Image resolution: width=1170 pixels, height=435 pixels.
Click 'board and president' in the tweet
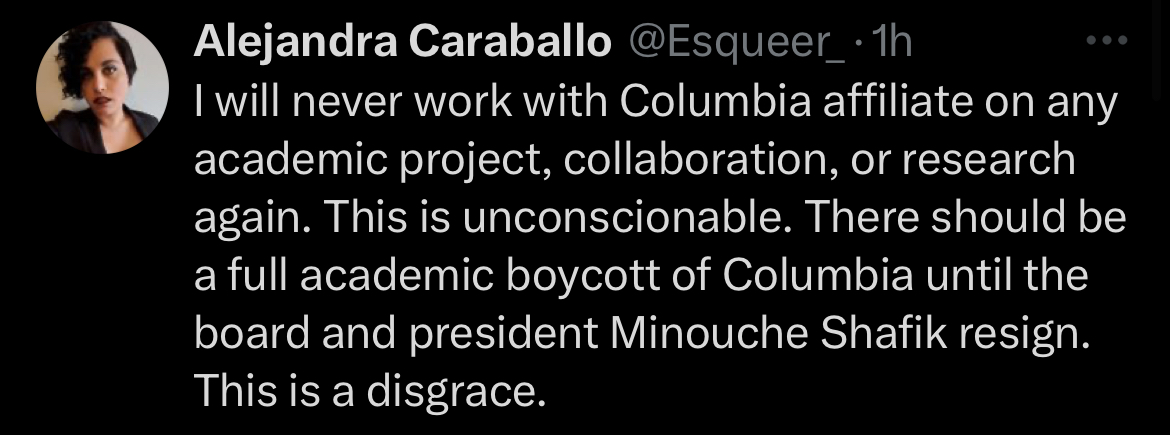(x=396, y=333)
